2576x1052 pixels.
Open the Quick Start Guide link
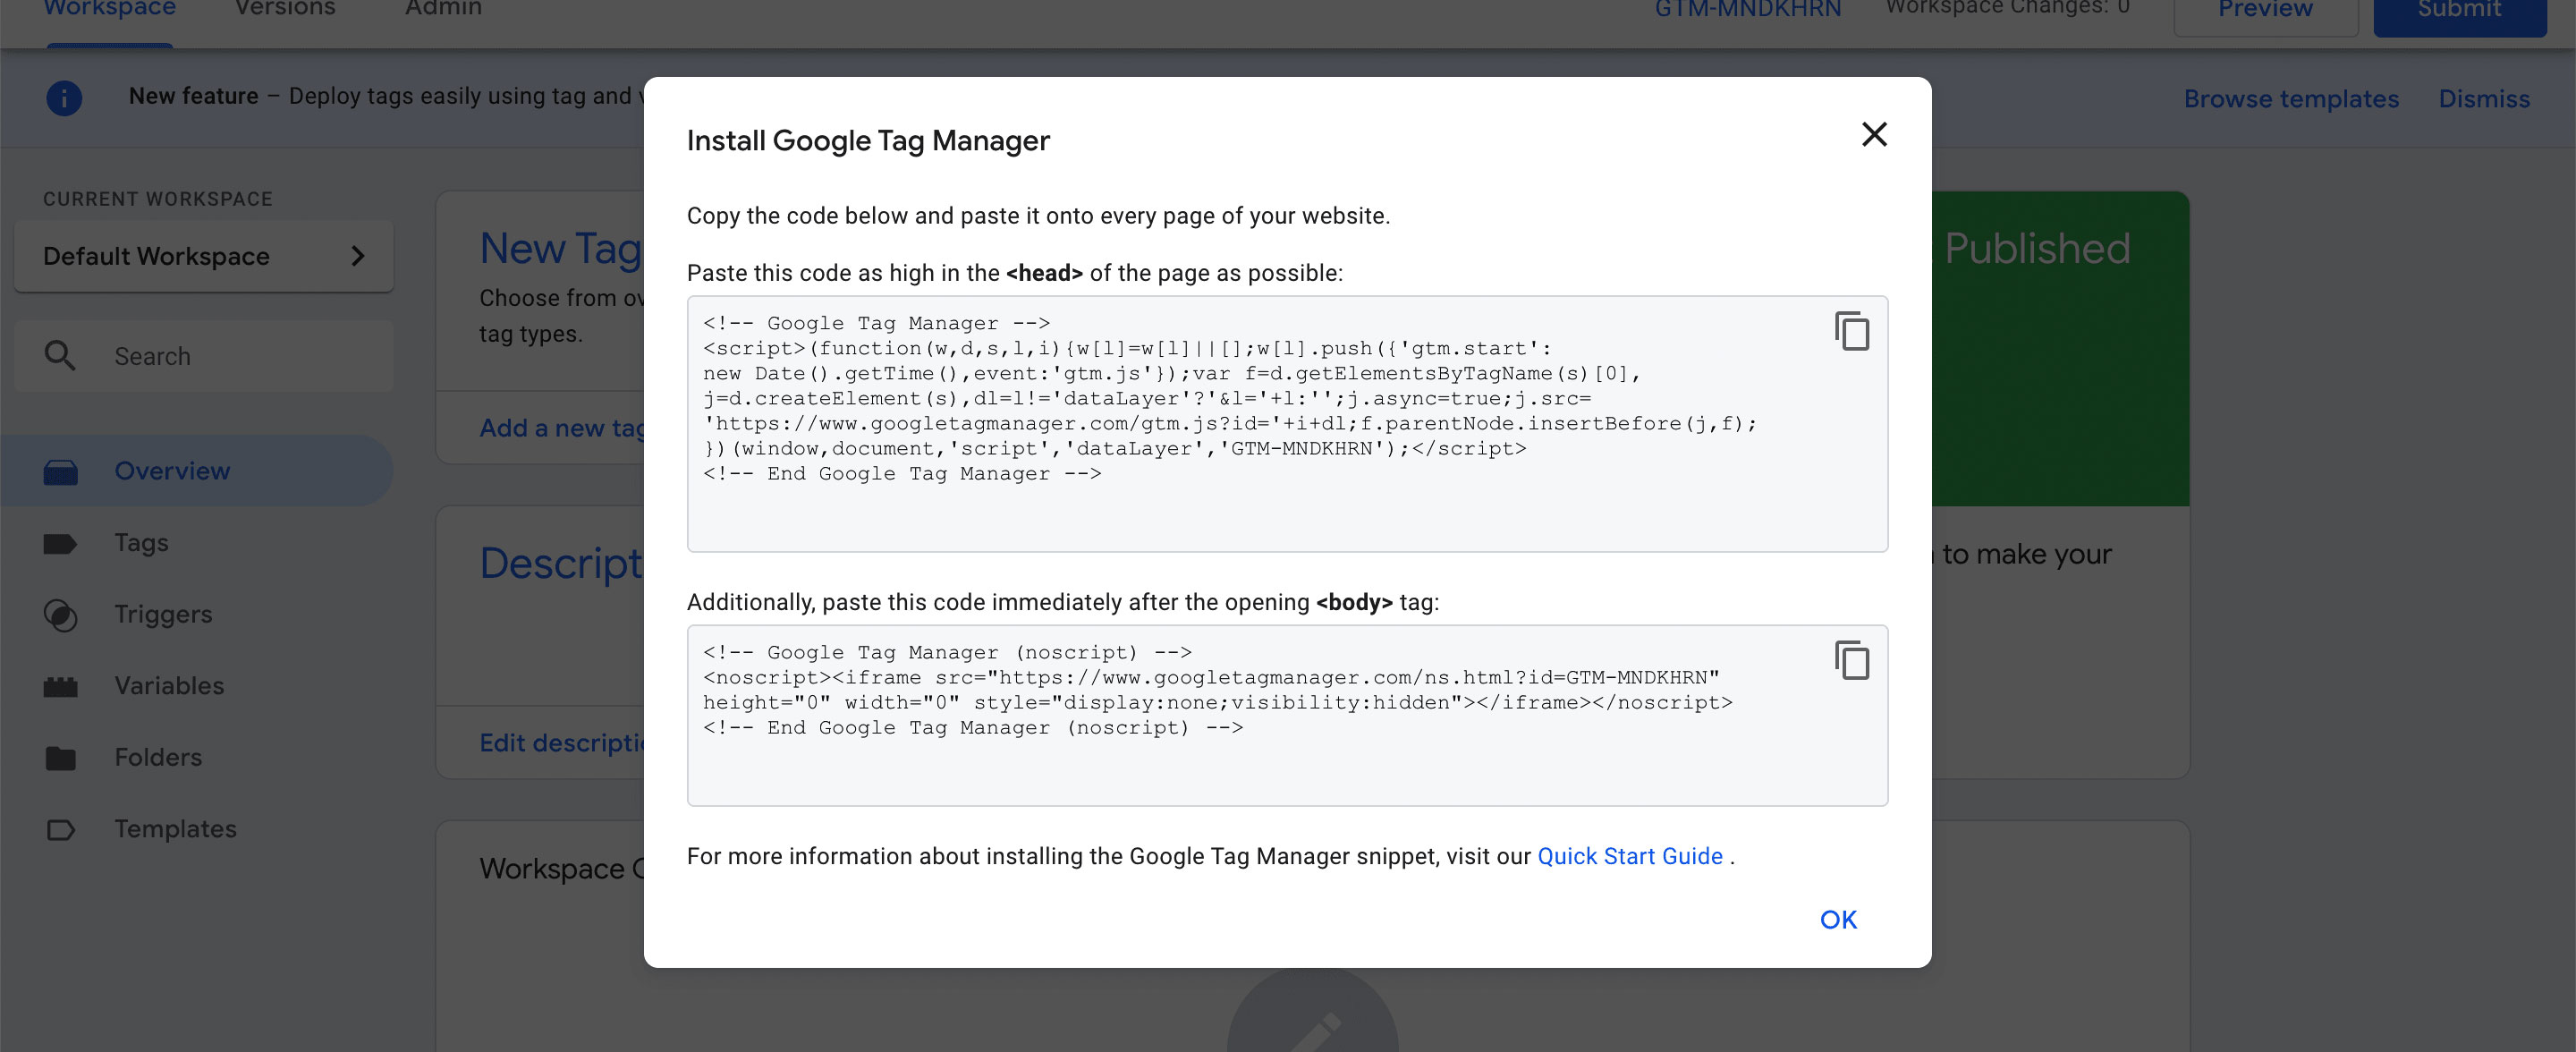[x=1629, y=856]
